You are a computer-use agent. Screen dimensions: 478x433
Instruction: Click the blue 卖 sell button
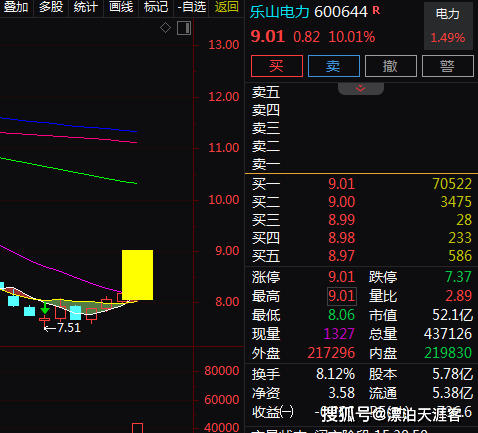coord(334,66)
